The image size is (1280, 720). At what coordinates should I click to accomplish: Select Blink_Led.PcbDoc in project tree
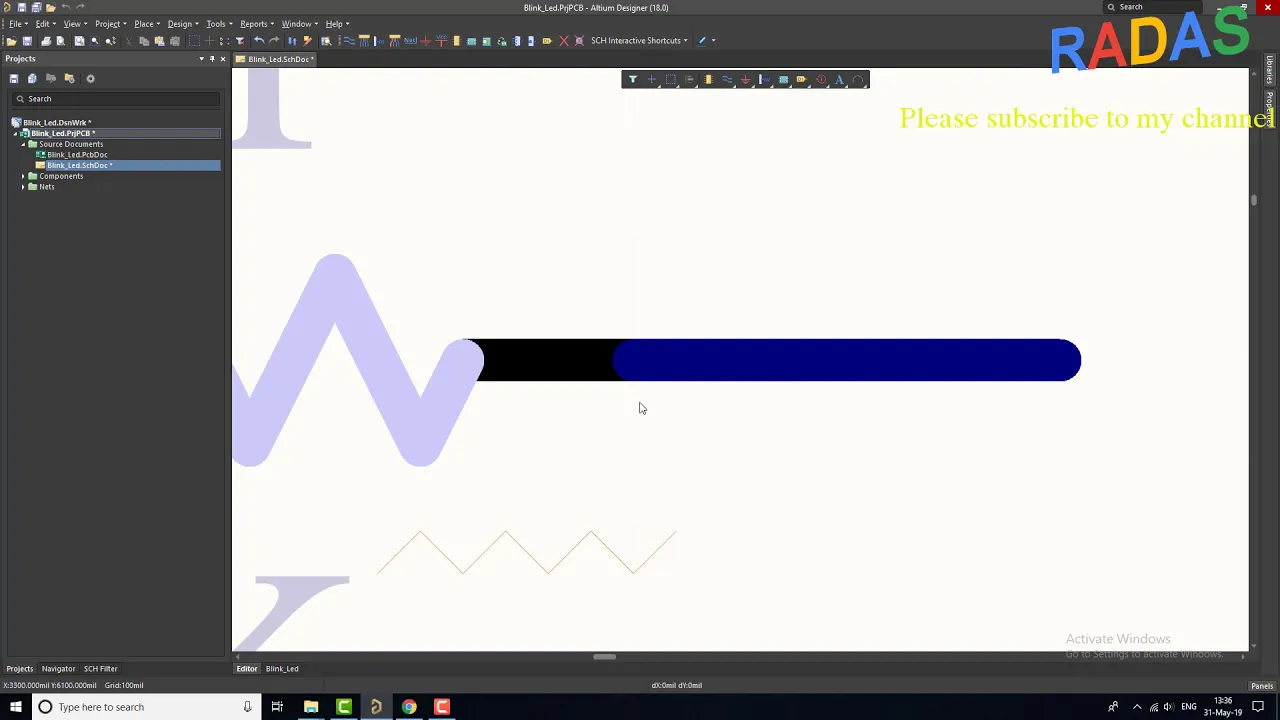77,155
